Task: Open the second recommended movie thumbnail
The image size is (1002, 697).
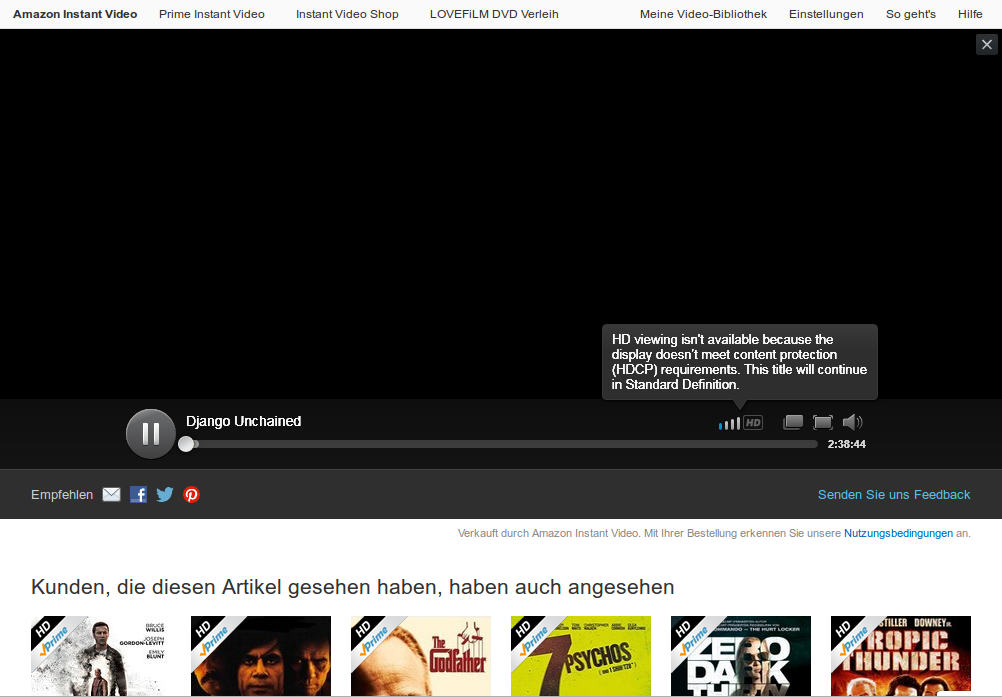Action: click(x=261, y=656)
